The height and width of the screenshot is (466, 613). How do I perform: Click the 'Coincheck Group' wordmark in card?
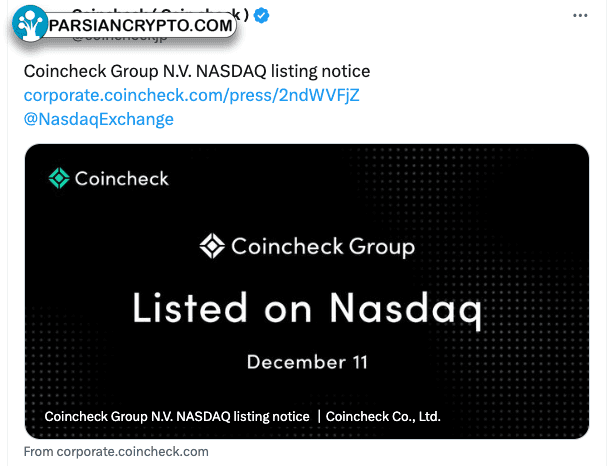coord(323,247)
